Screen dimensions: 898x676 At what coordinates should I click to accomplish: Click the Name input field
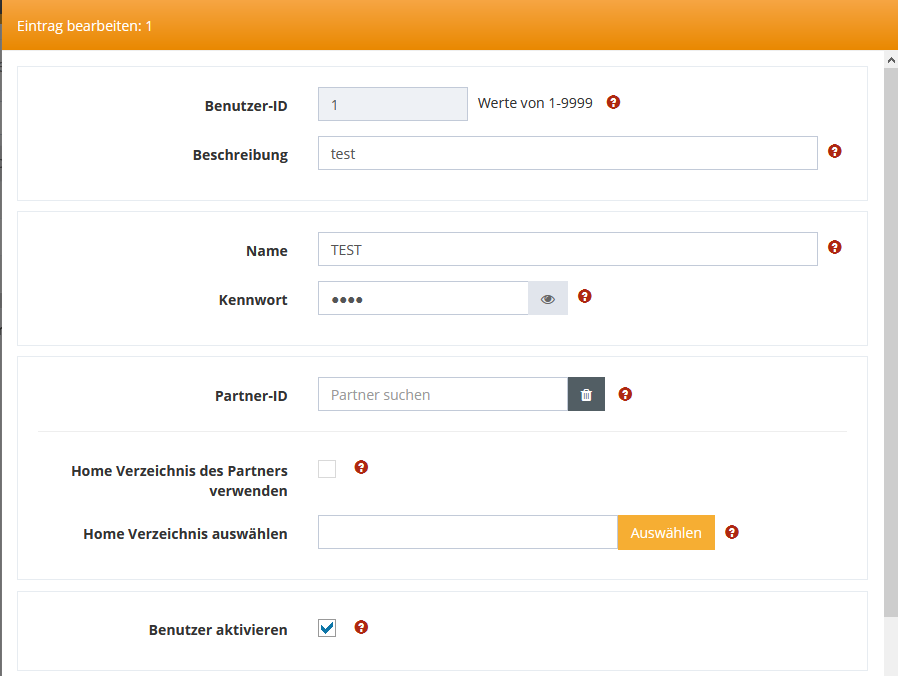tap(567, 250)
